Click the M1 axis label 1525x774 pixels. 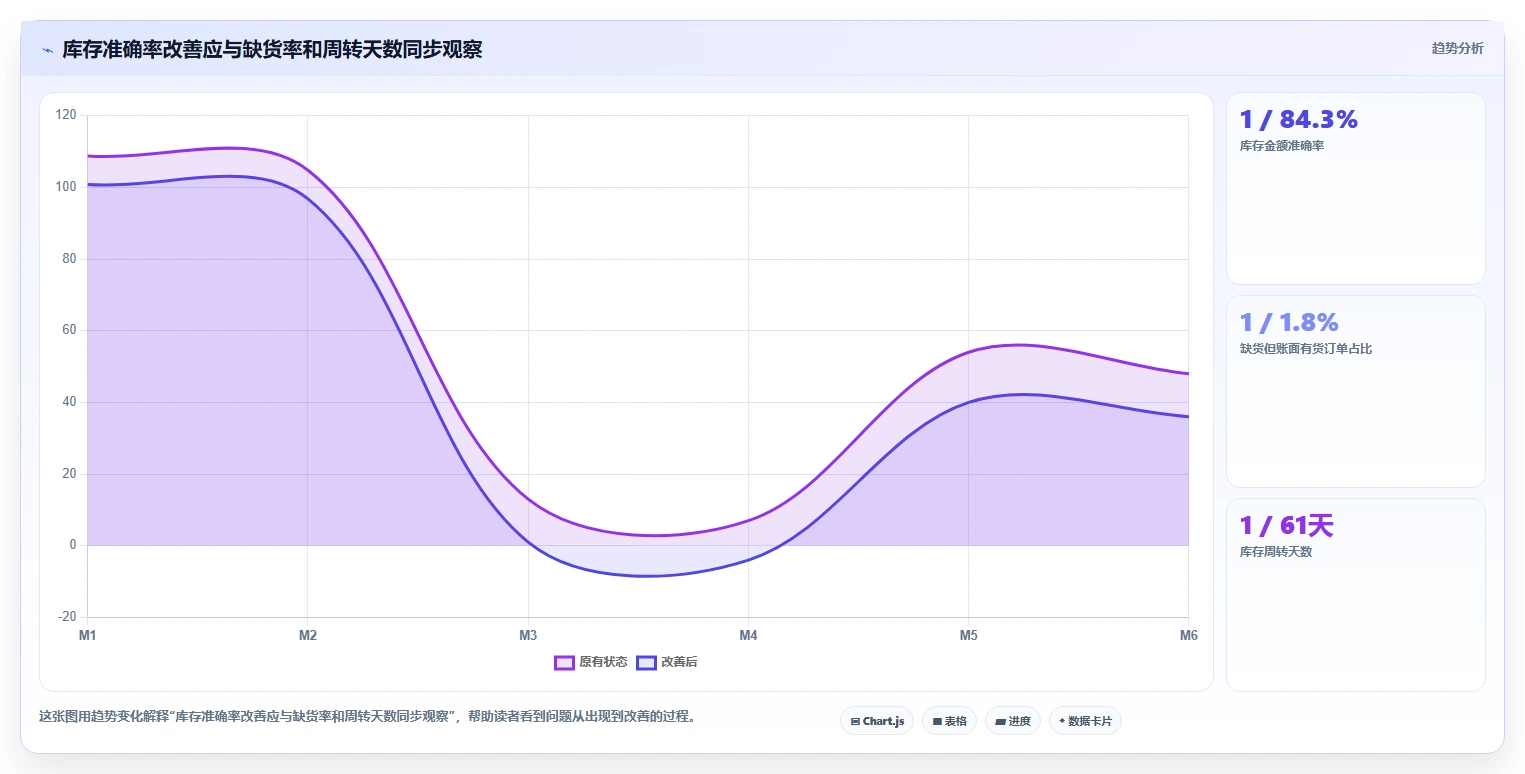click(x=87, y=635)
